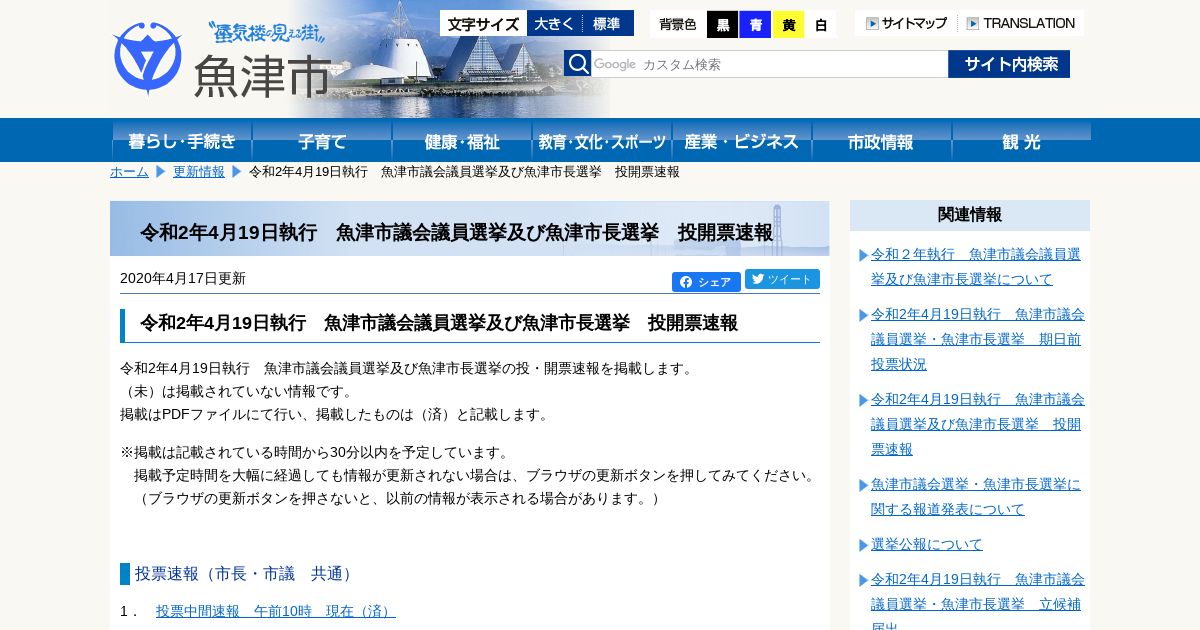
Task: Click the Uozu city emblem logo
Action: point(148,58)
